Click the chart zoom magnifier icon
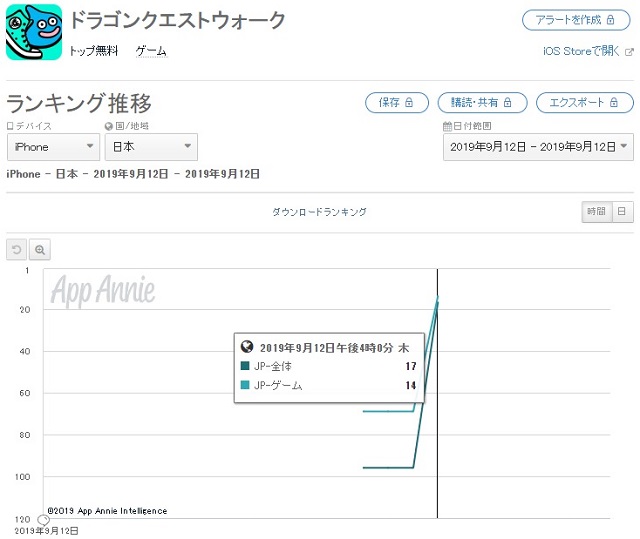640x539 pixels. click(x=40, y=249)
